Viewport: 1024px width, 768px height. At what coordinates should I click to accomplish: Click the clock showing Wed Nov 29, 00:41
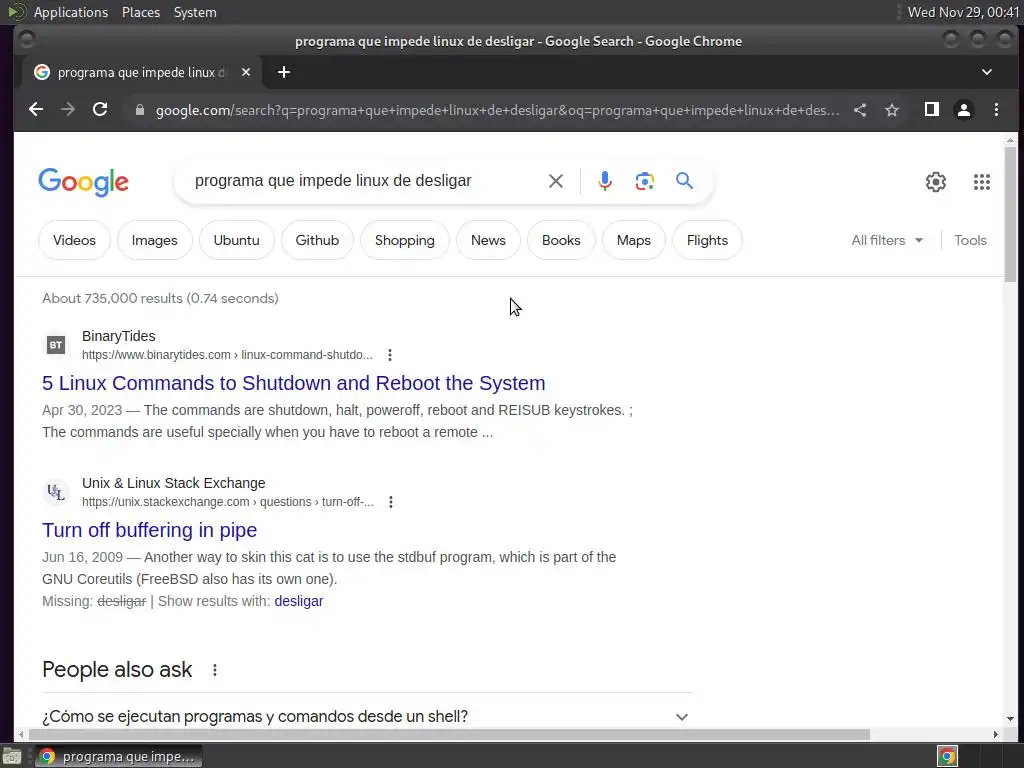963,12
